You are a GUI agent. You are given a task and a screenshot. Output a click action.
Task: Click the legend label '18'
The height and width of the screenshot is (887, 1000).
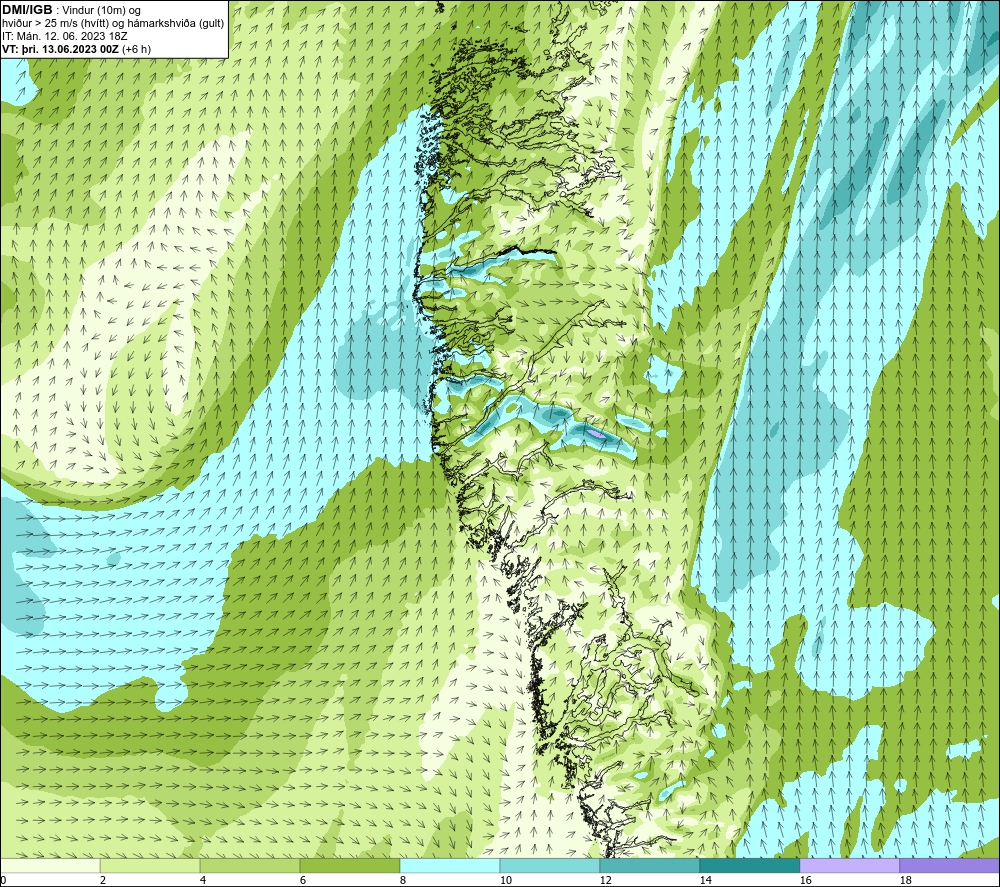[905, 881]
